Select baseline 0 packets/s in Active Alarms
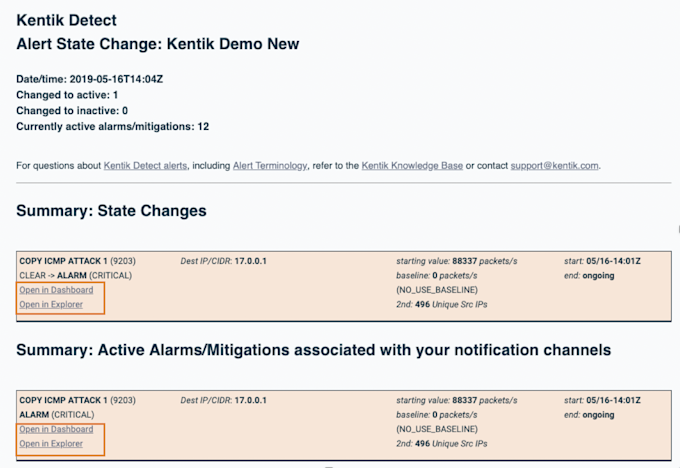This screenshot has width=680, height=468. click(436, 415)
